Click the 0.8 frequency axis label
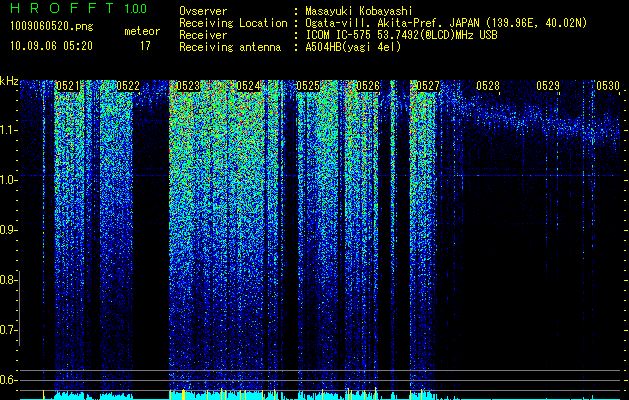This screenshot has width=629, height=400. (x=8, y=280)
